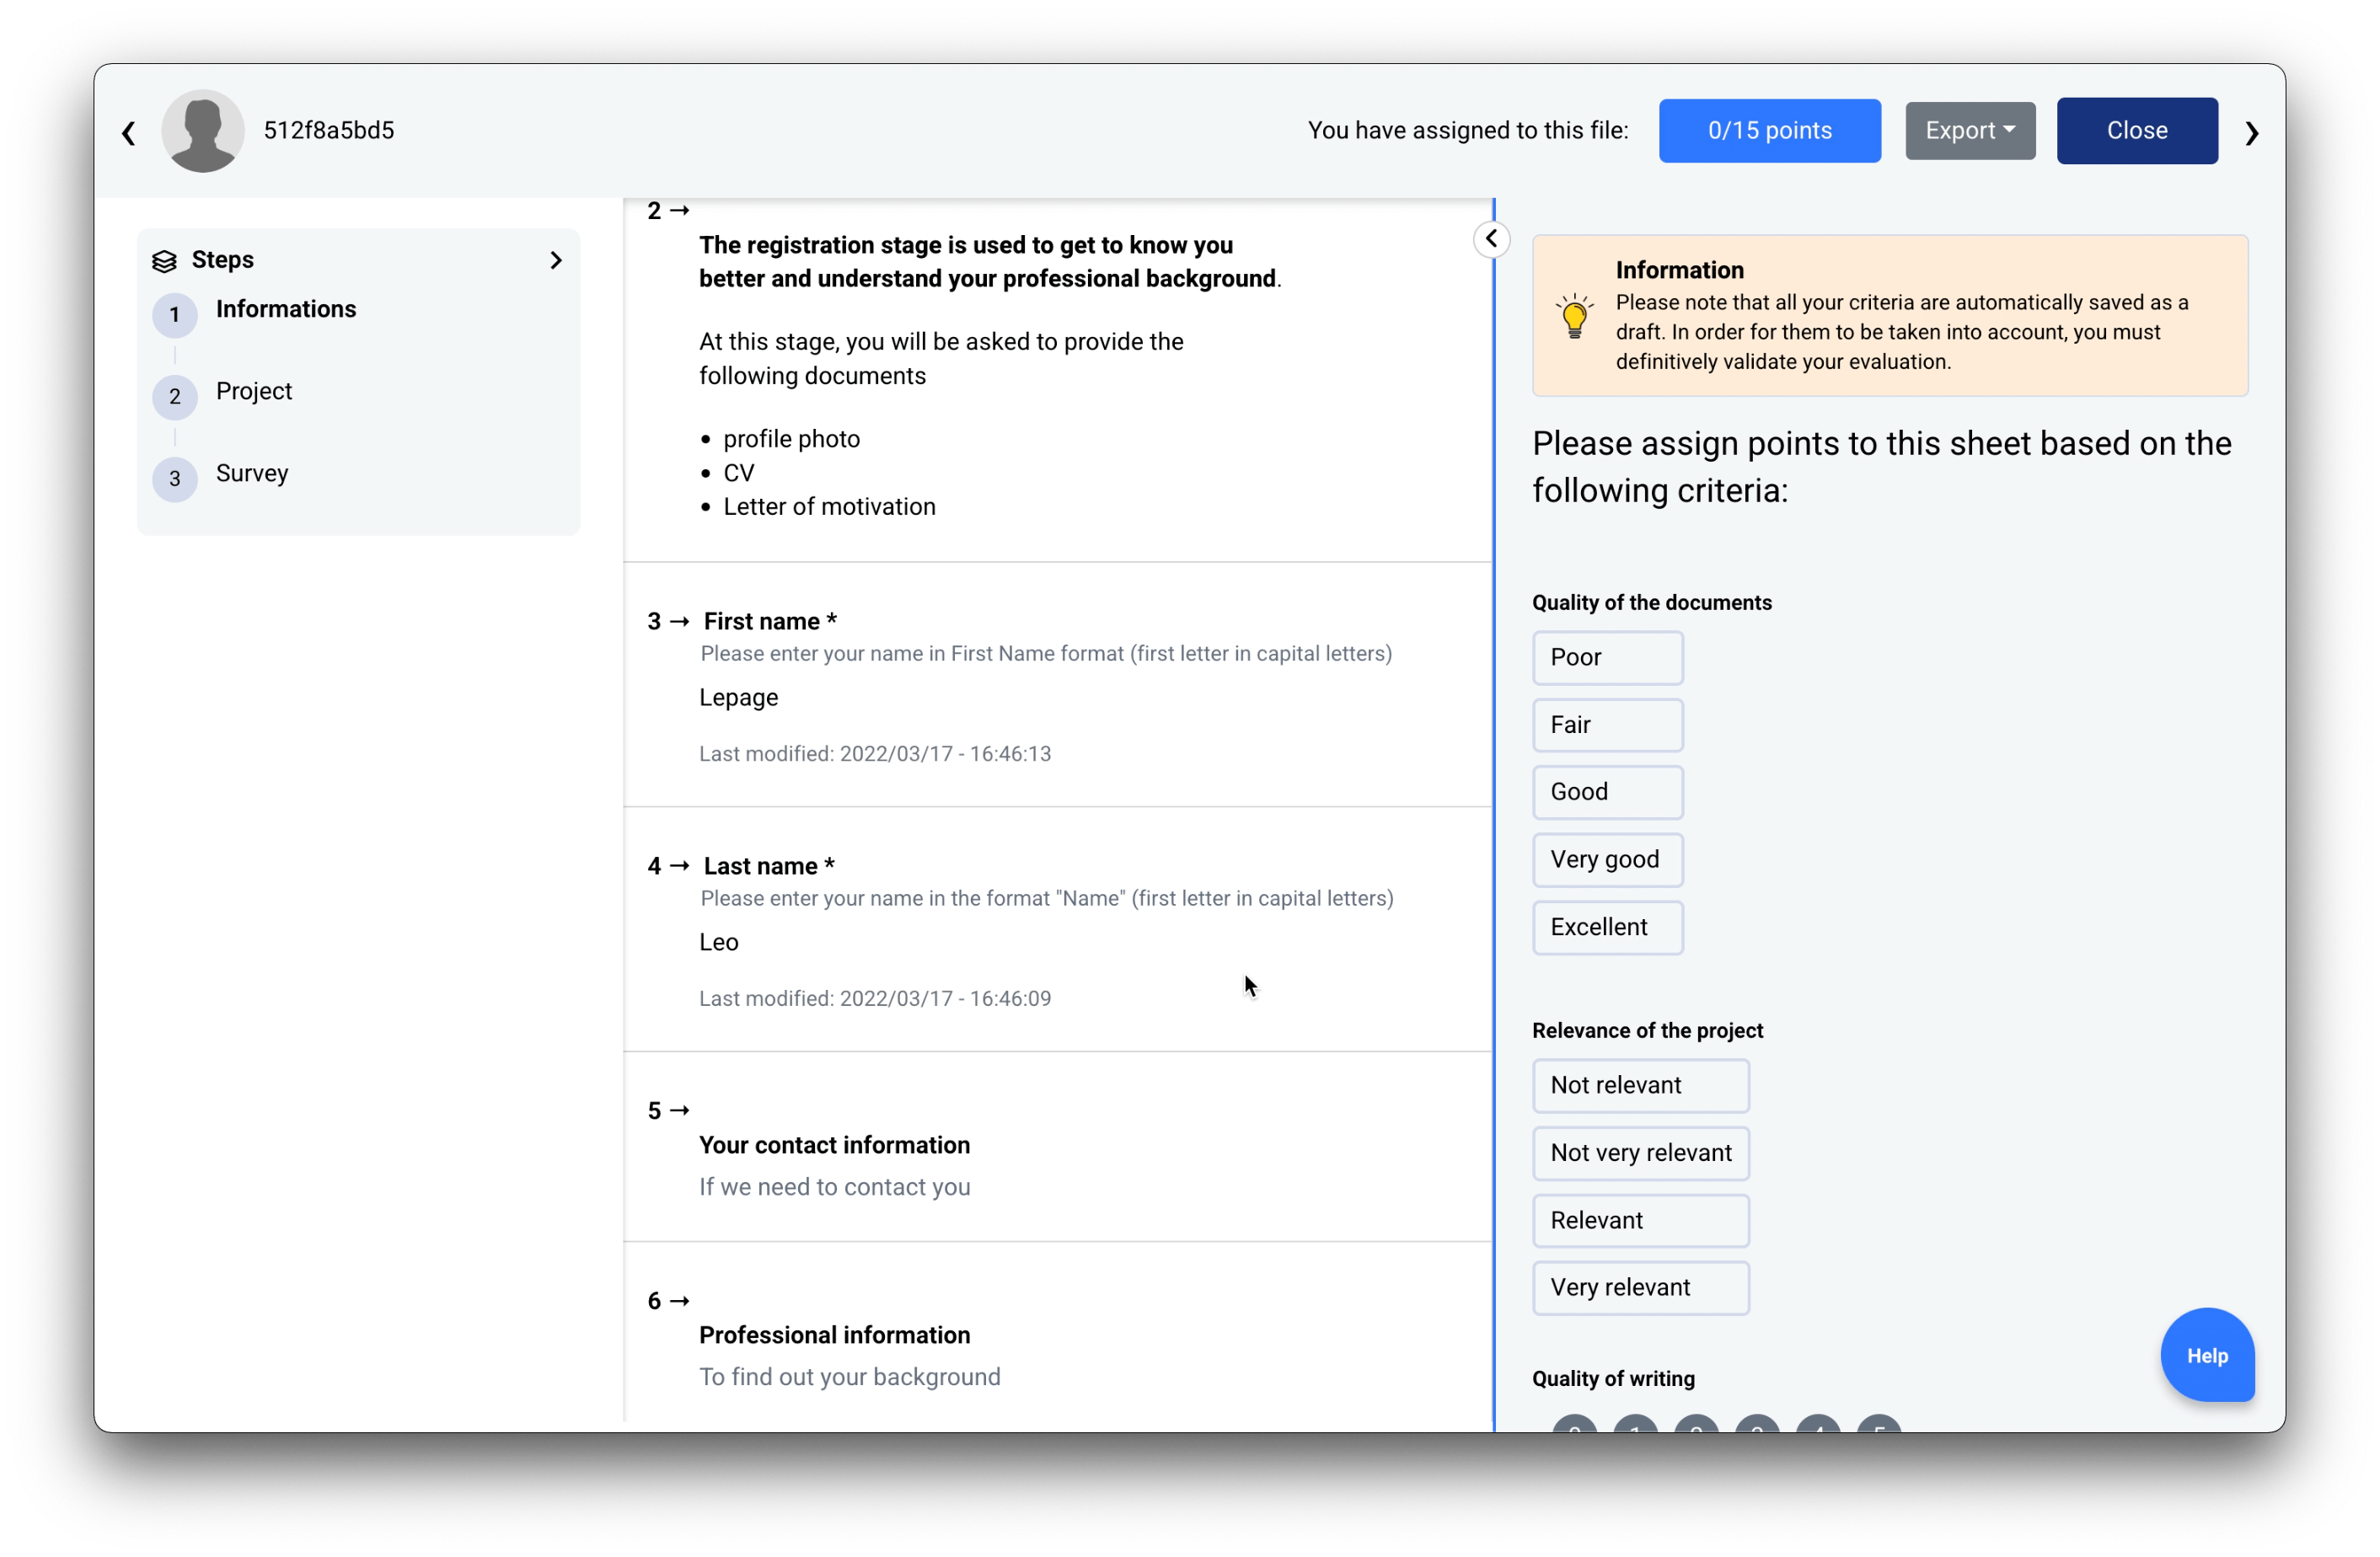
Task: Collapse the evaluation panel using round chevron
Action: 1491,239
